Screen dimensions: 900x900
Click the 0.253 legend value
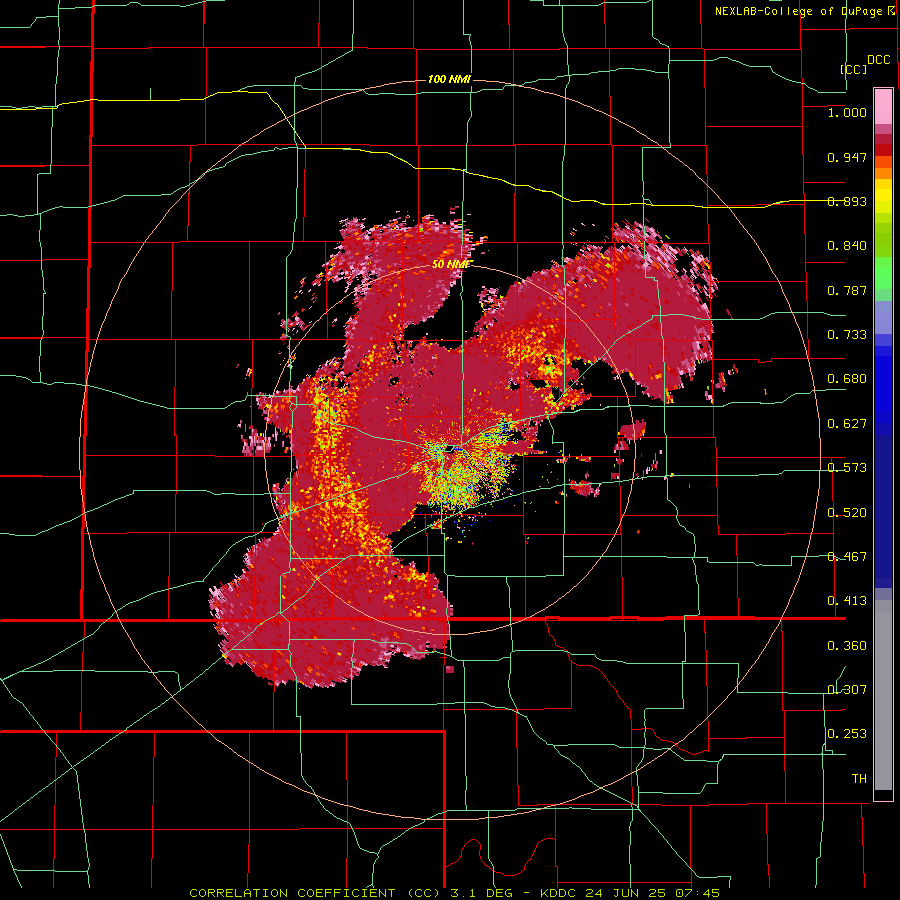pos(847,734)
